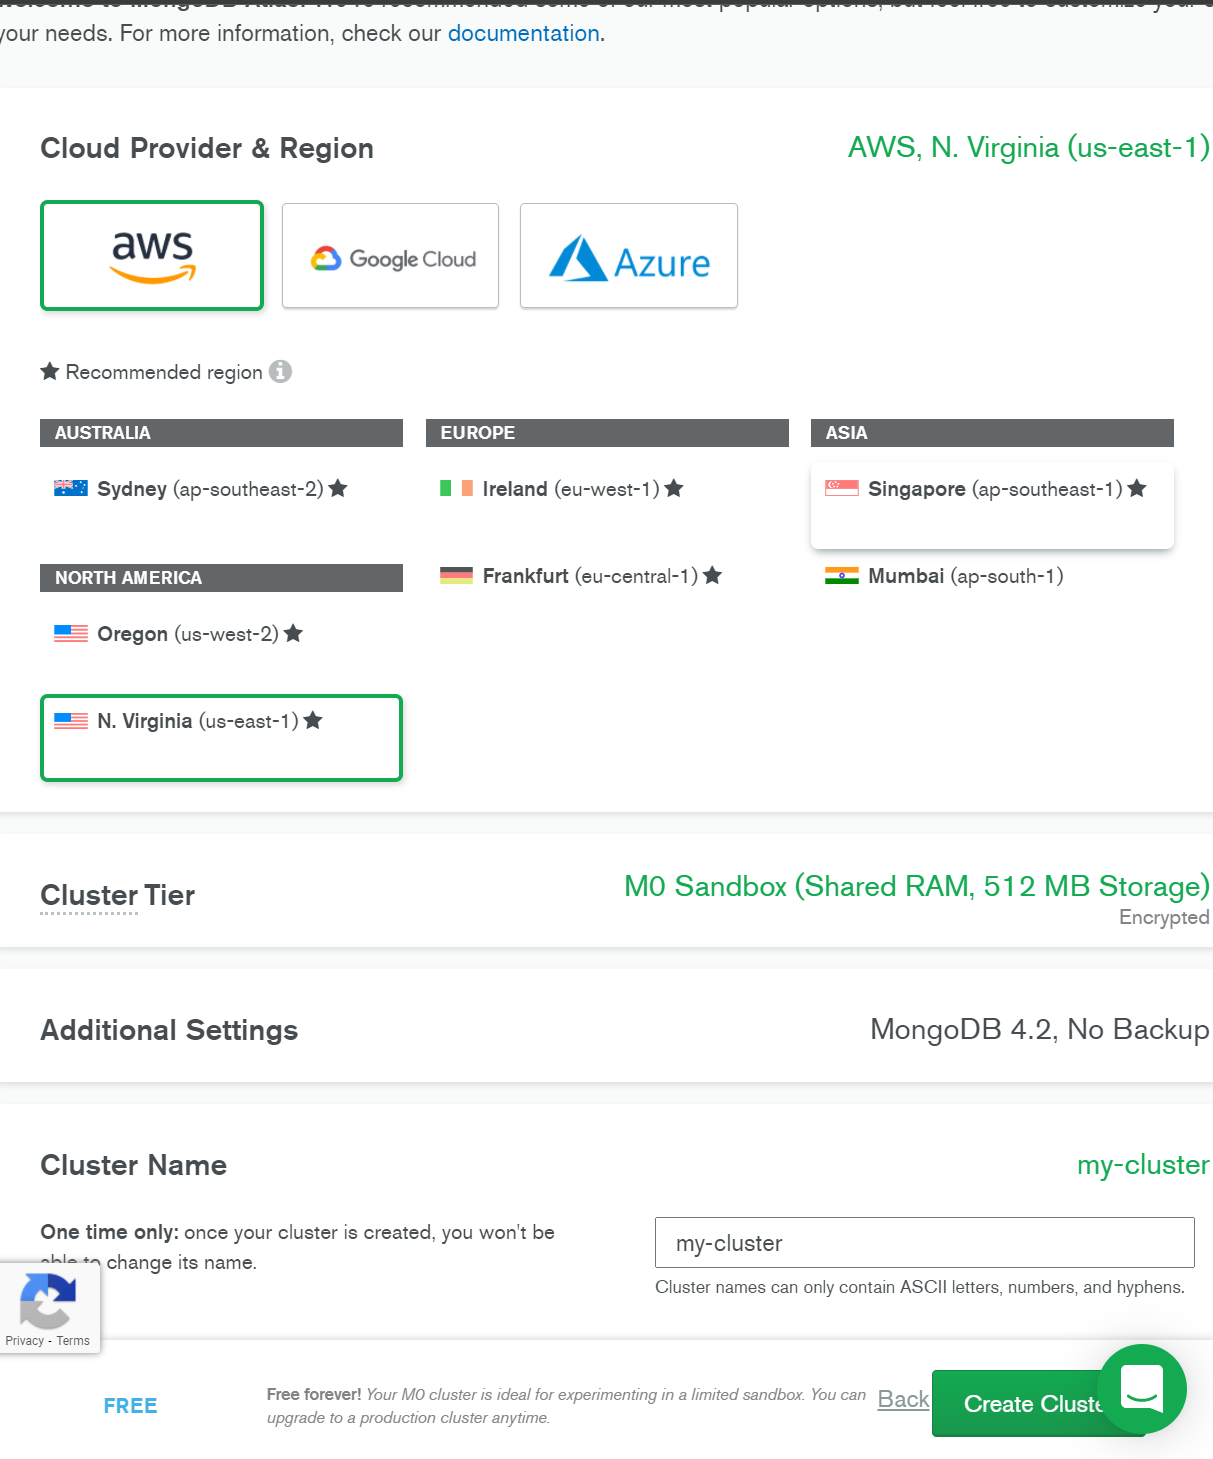Collapse the Cloud Provider & Region section
The height and width of the screenshot is (1459, 1213).
coord(207,148)
